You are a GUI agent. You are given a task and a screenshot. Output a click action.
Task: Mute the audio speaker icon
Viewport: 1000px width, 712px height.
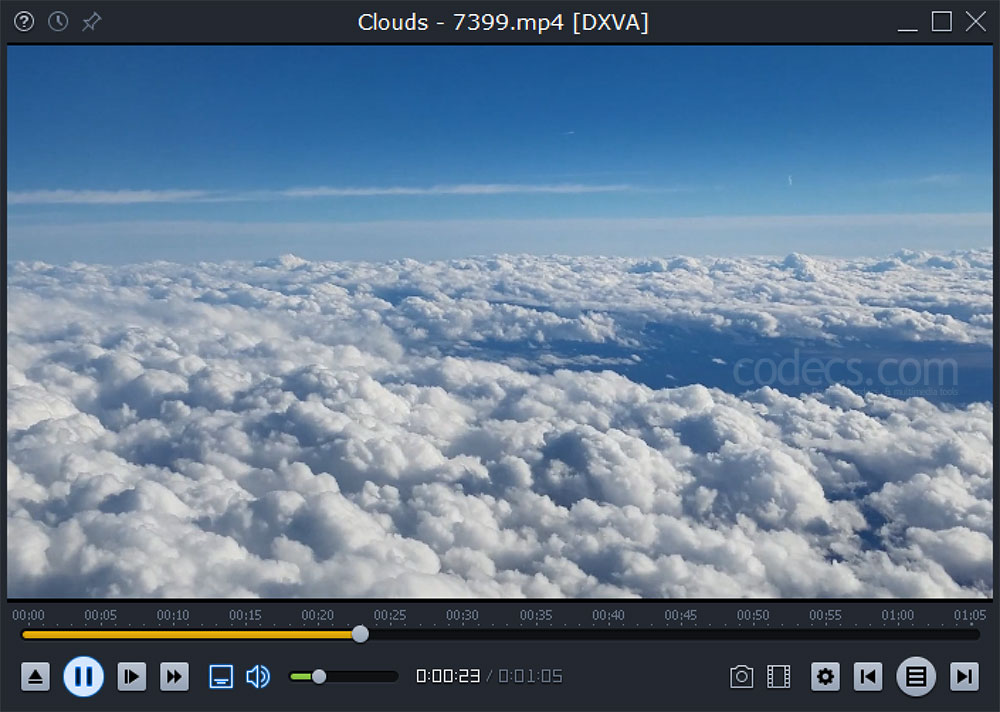258,676
